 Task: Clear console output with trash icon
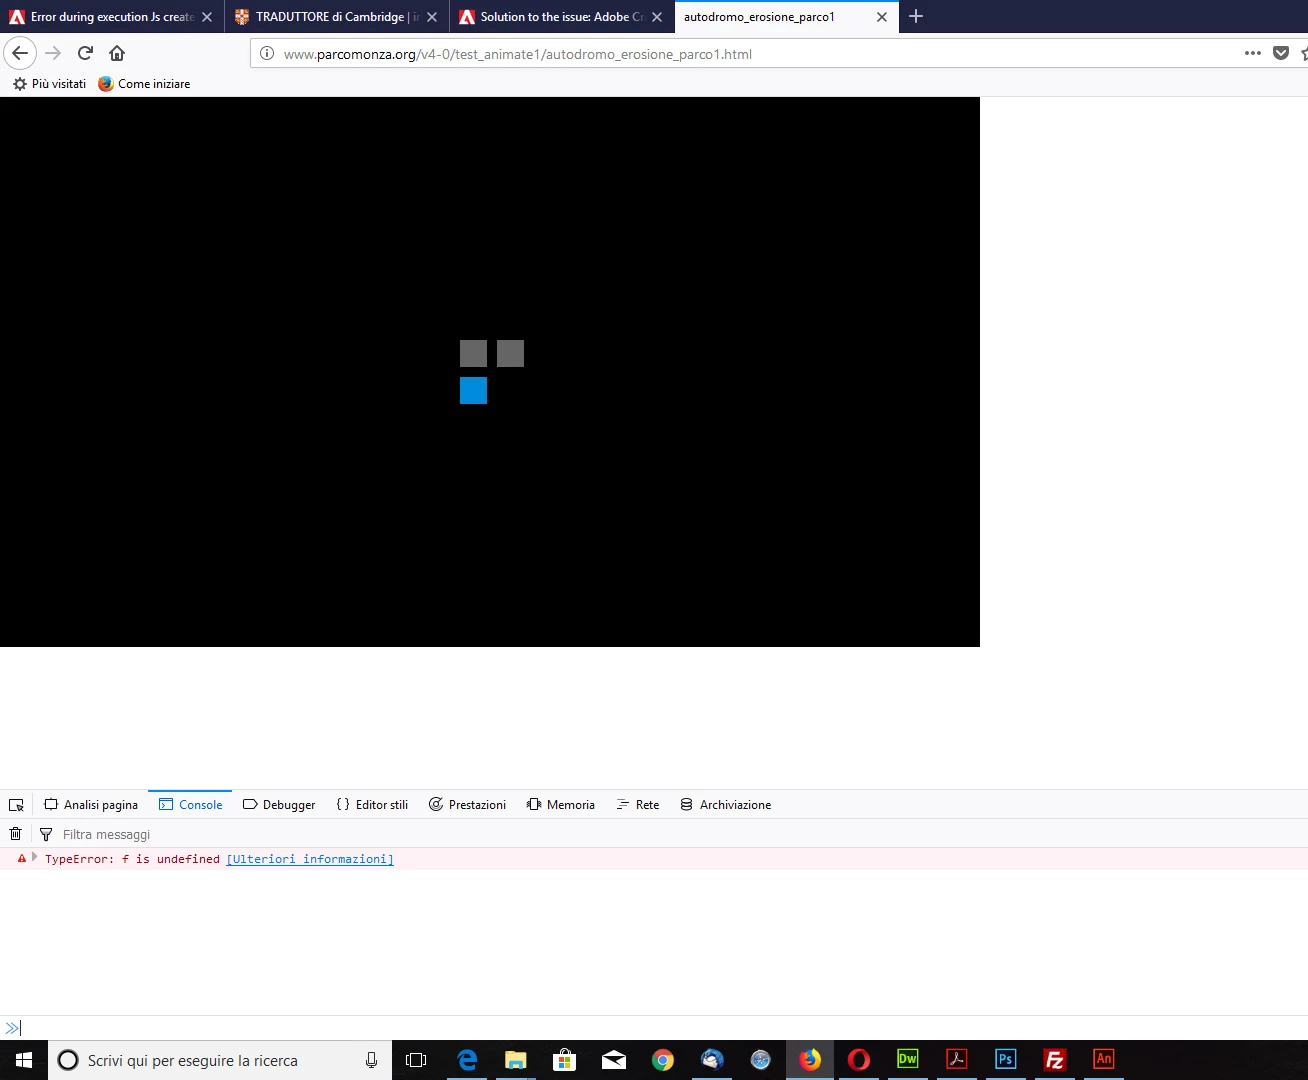15,834
